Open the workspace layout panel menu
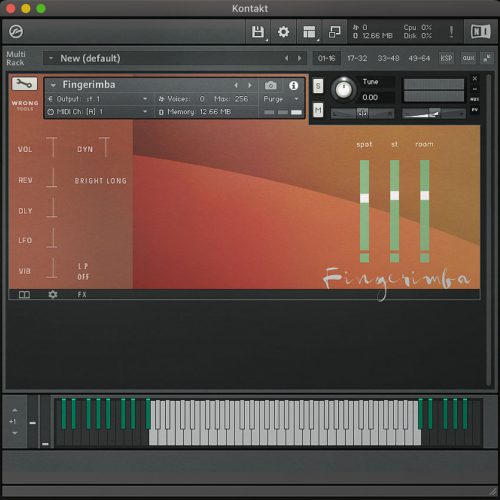500x500 pixels. click(x=309, y=32)
